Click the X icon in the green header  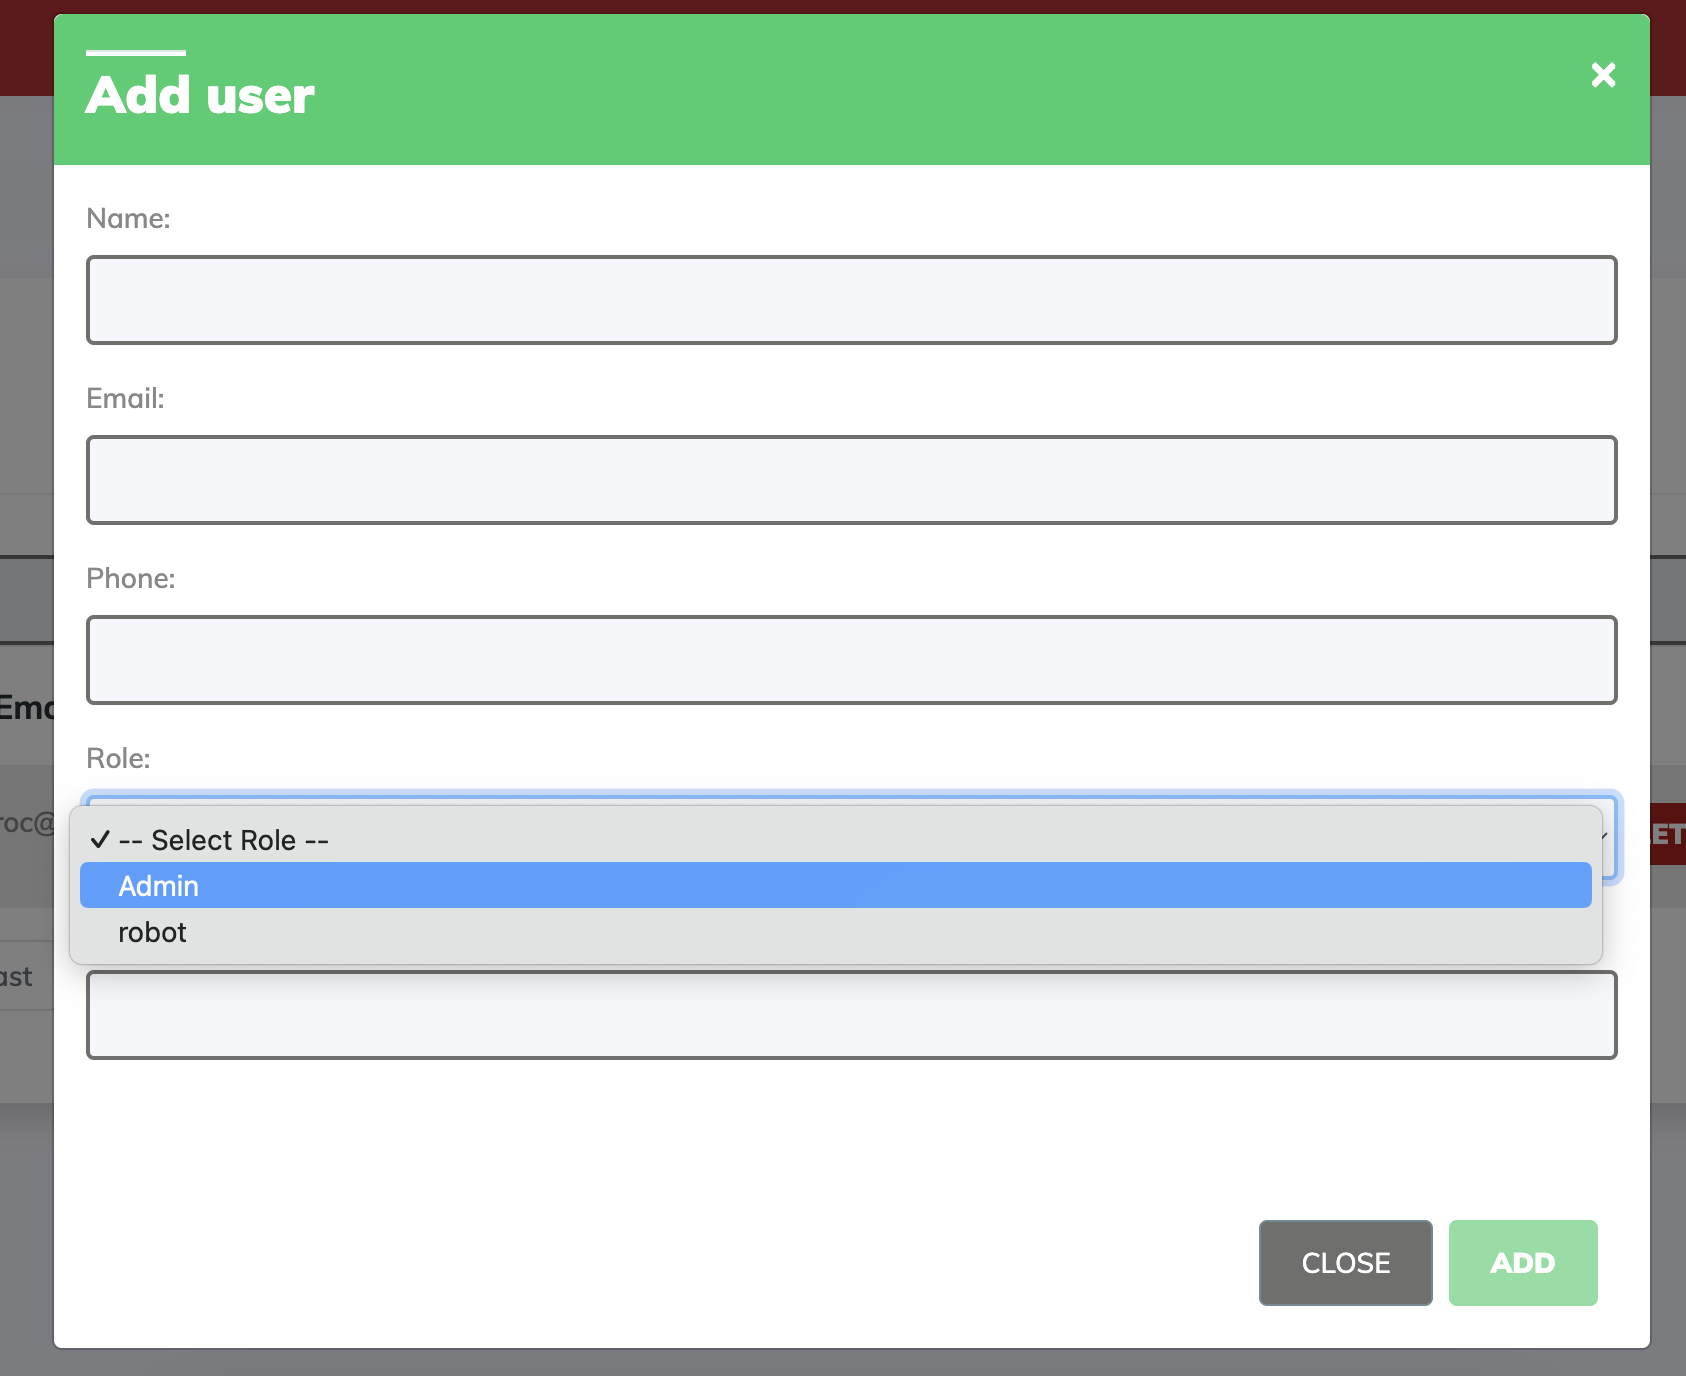click(x=1602, y=75)
